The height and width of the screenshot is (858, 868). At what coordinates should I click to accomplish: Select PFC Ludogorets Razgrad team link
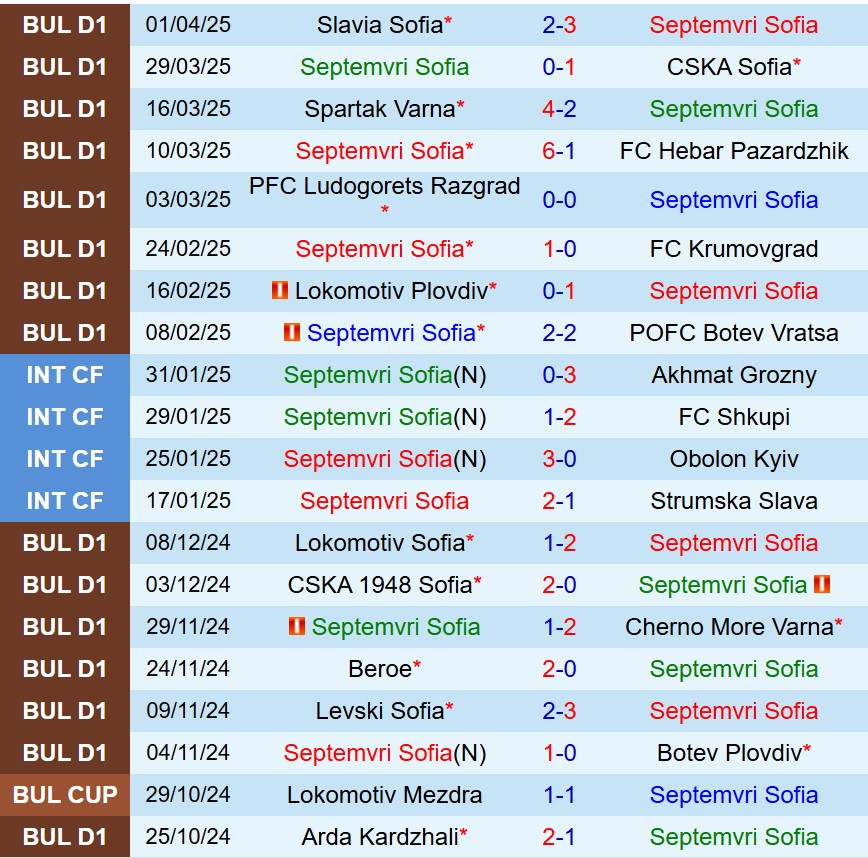click(384, 187)
